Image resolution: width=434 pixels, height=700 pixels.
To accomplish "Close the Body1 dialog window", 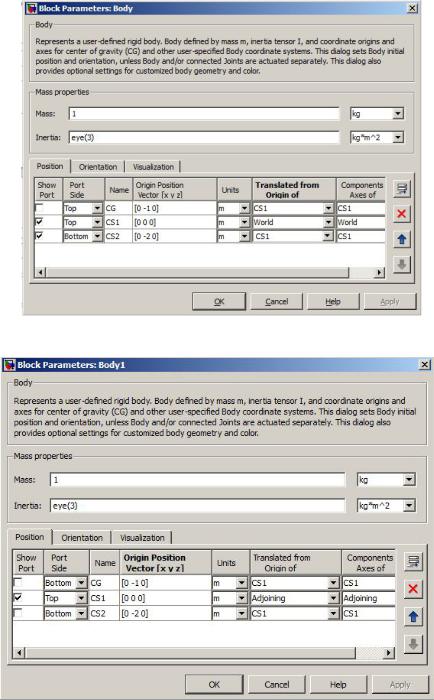I will coord(425,365).
